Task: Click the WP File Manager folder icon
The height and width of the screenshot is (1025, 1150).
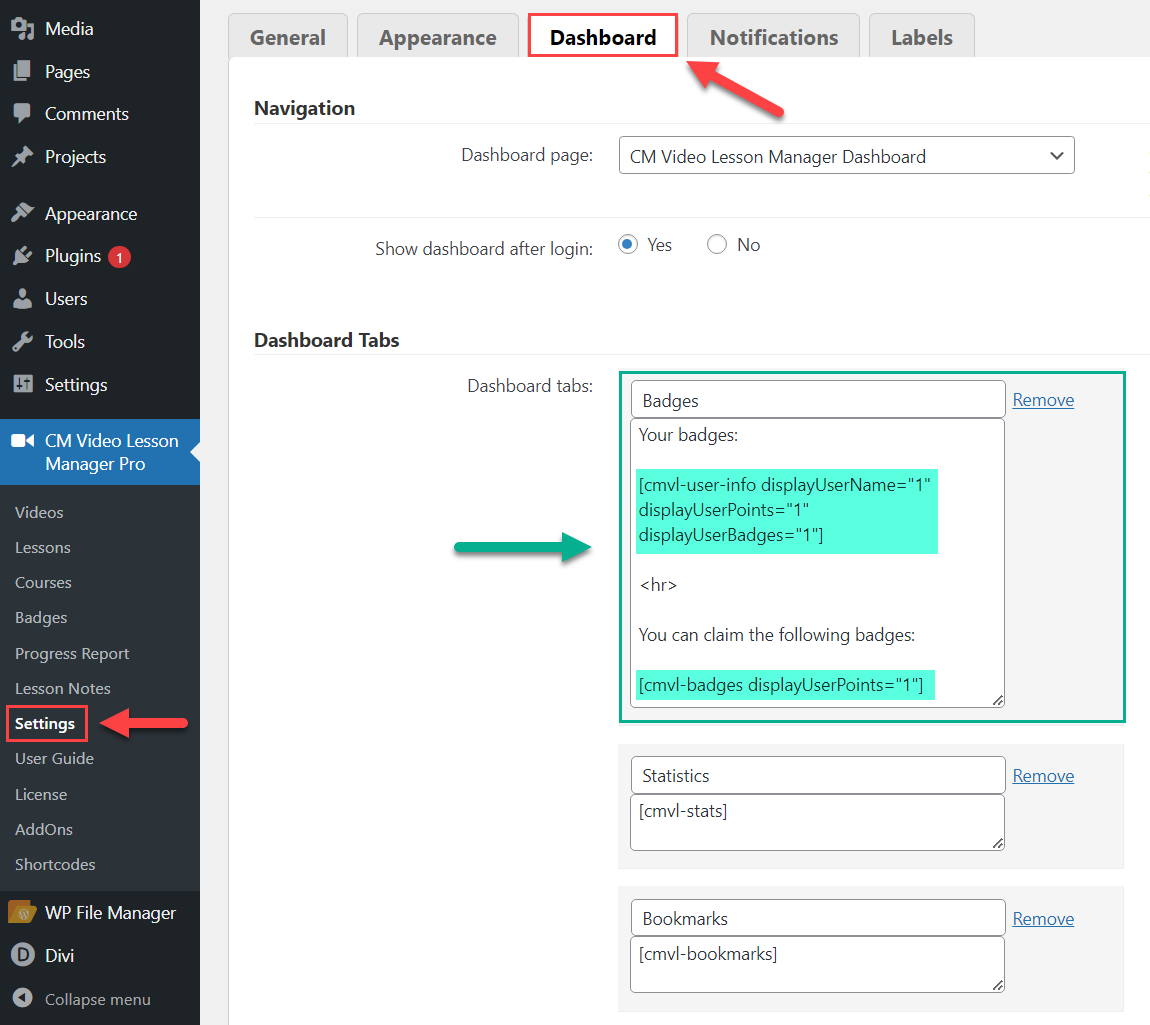Action: tap(23, 912)
